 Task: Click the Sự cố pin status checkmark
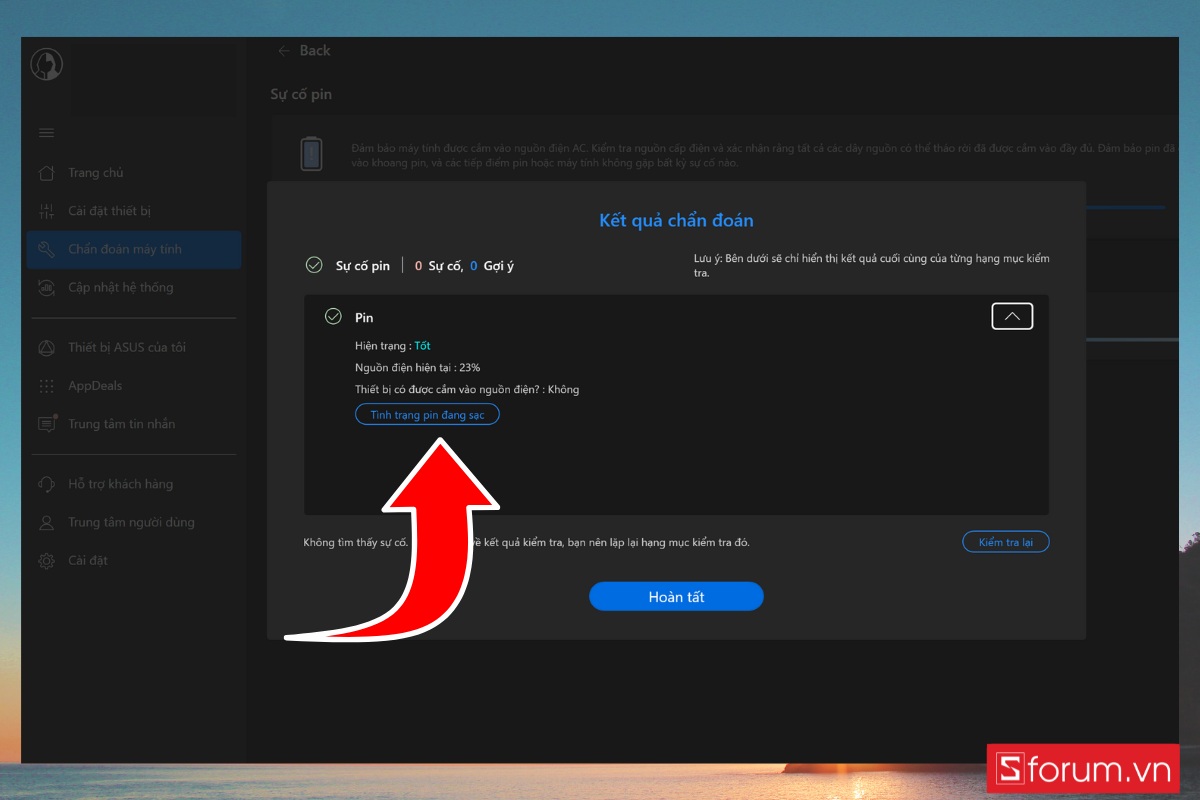(x=314, y=266)
